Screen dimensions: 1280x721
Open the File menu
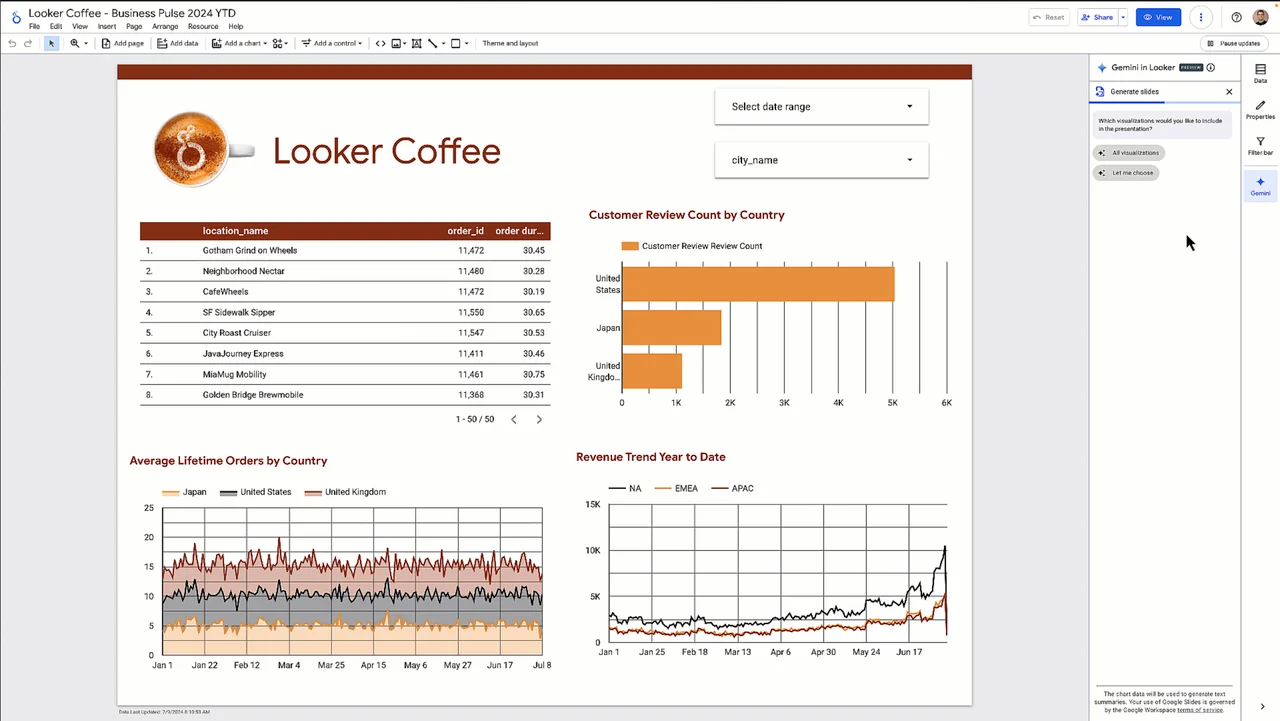click(34, 27)
